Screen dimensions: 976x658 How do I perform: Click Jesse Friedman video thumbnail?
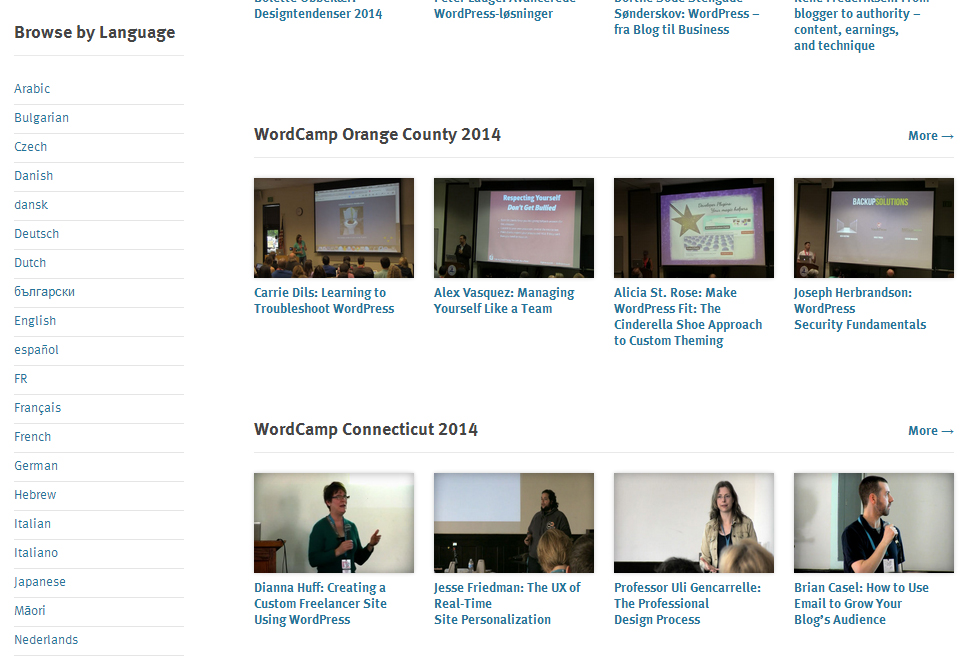point(513,523)
